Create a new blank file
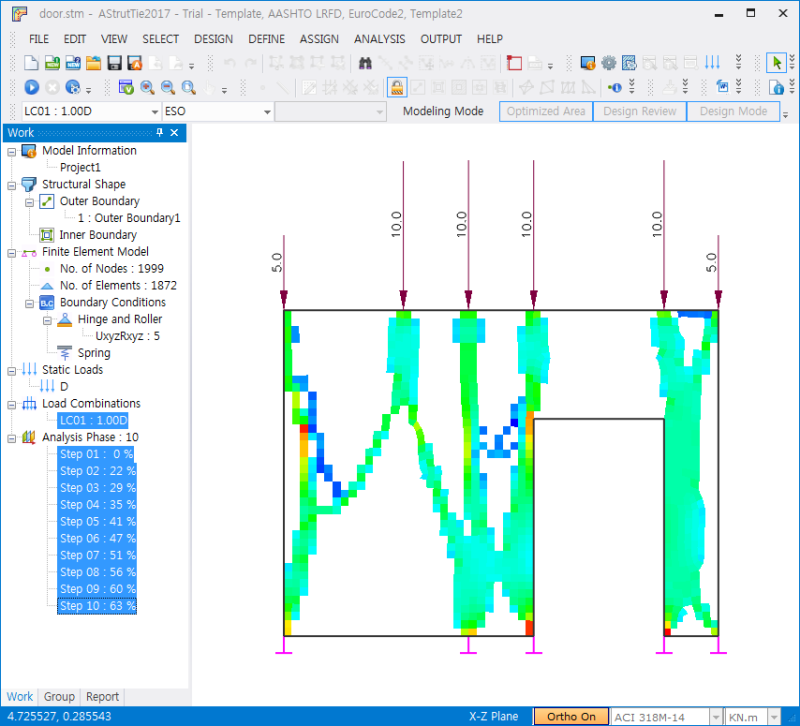800x726 pixels. point(32,63)
